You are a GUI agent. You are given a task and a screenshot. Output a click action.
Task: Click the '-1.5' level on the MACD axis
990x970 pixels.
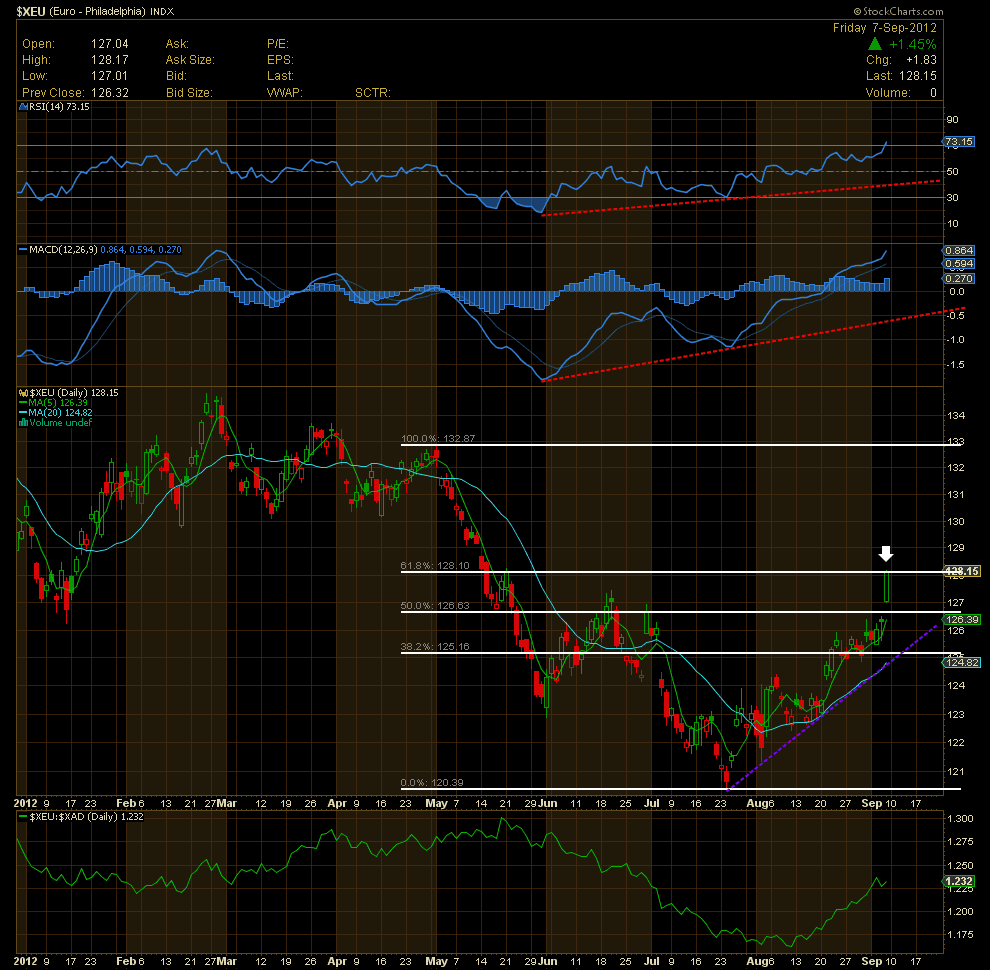(955, 365)
